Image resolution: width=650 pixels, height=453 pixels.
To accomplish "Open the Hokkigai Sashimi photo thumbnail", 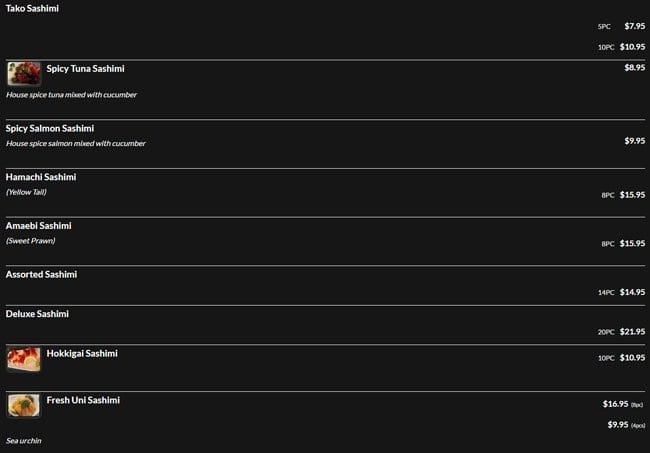I will coord(24,359).
